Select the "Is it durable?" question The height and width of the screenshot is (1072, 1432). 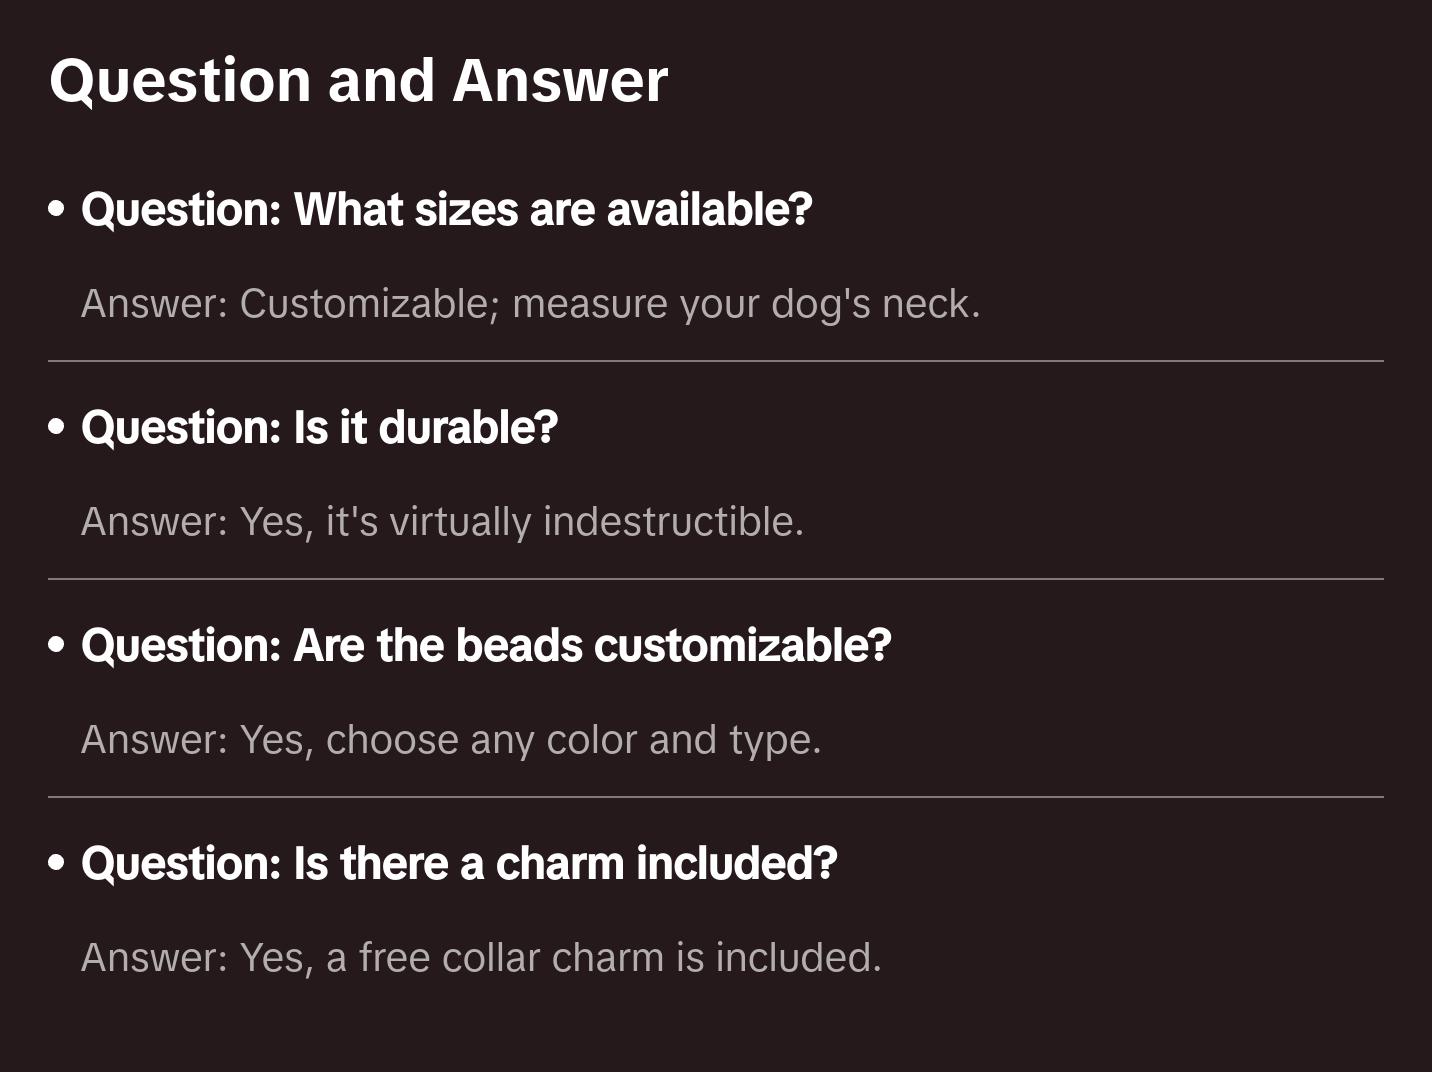pyautogui.click(x=319, y=428)
